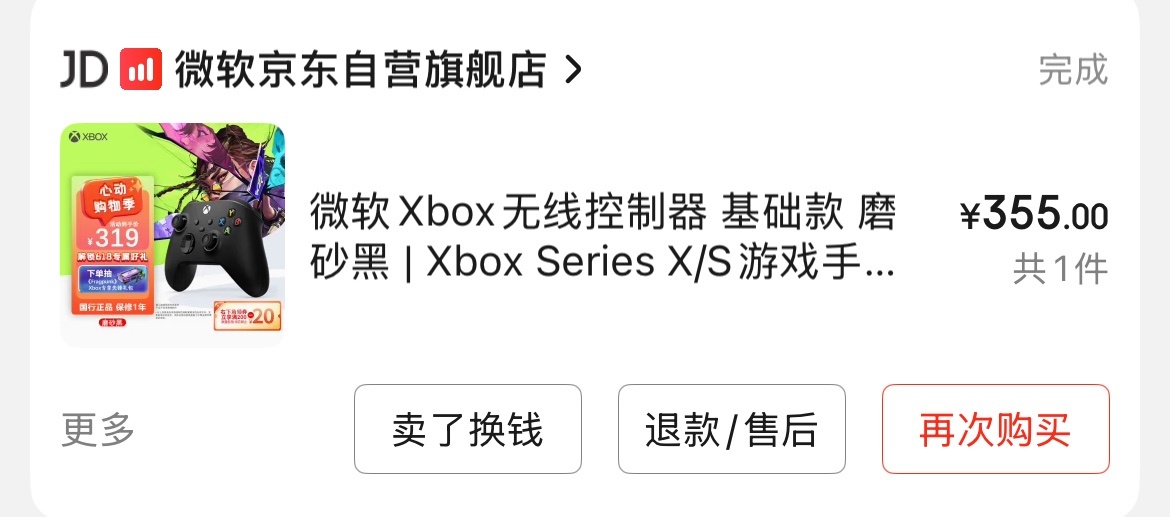1170x517 pixels.
Task: Tap 国行正品 保修1年 label in thumbnail
Action: pos(113,307)
